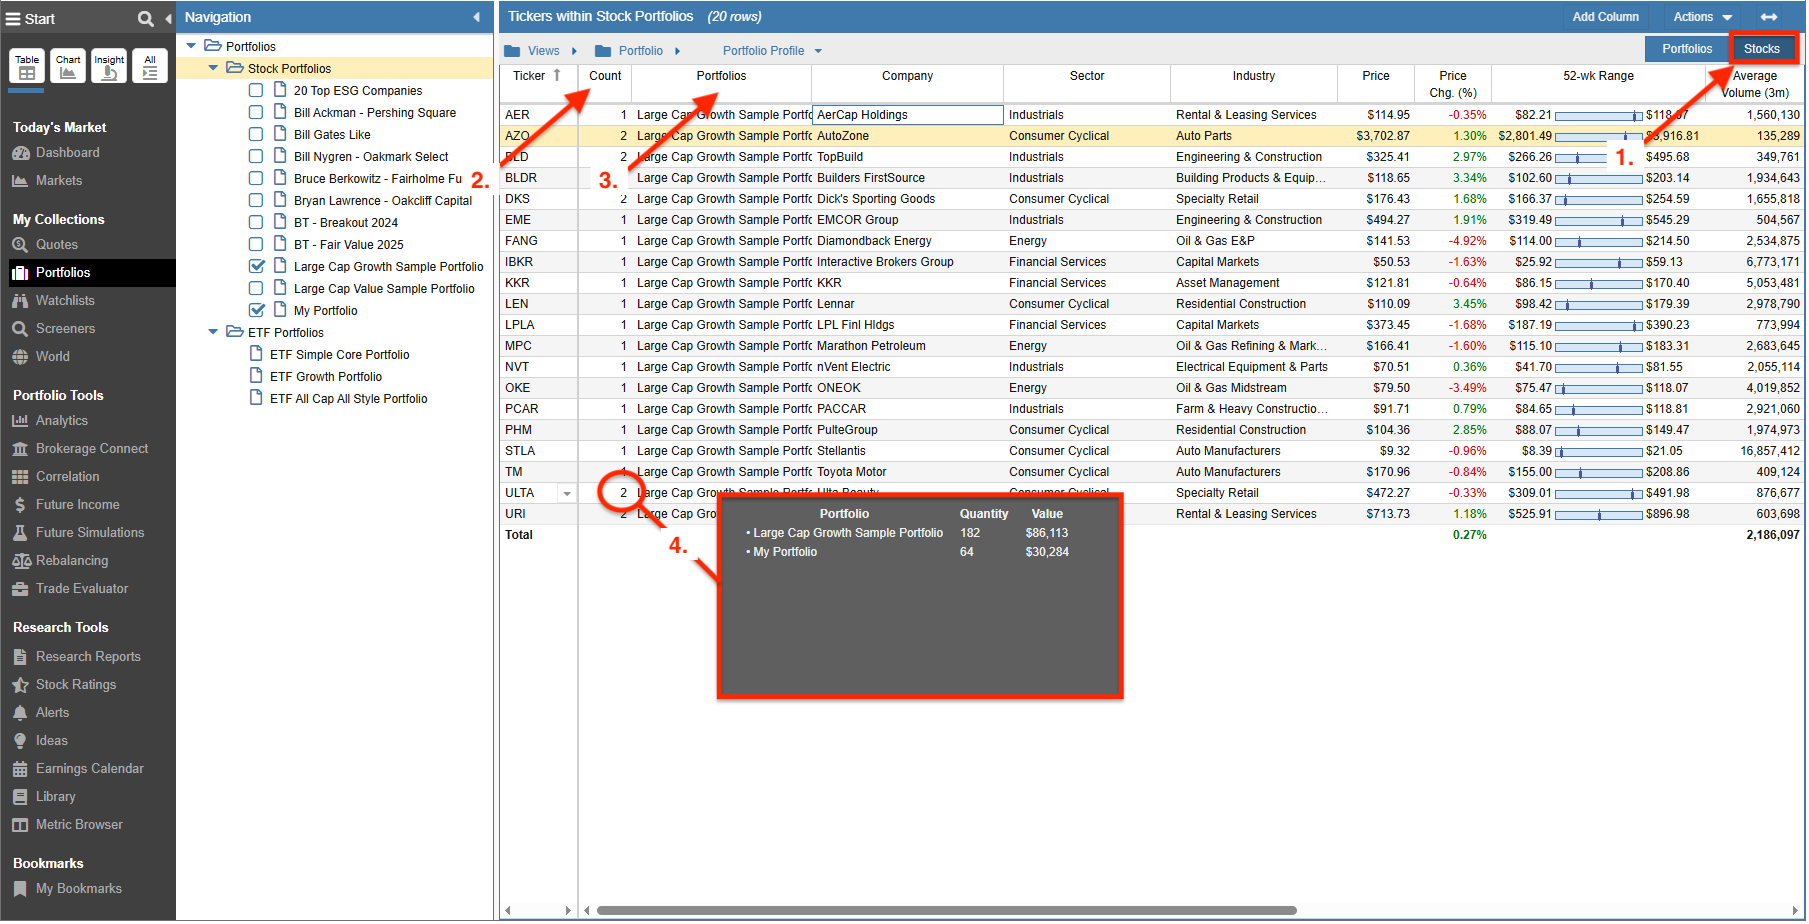Open Stock Ratings

click(x=76, y=685)
